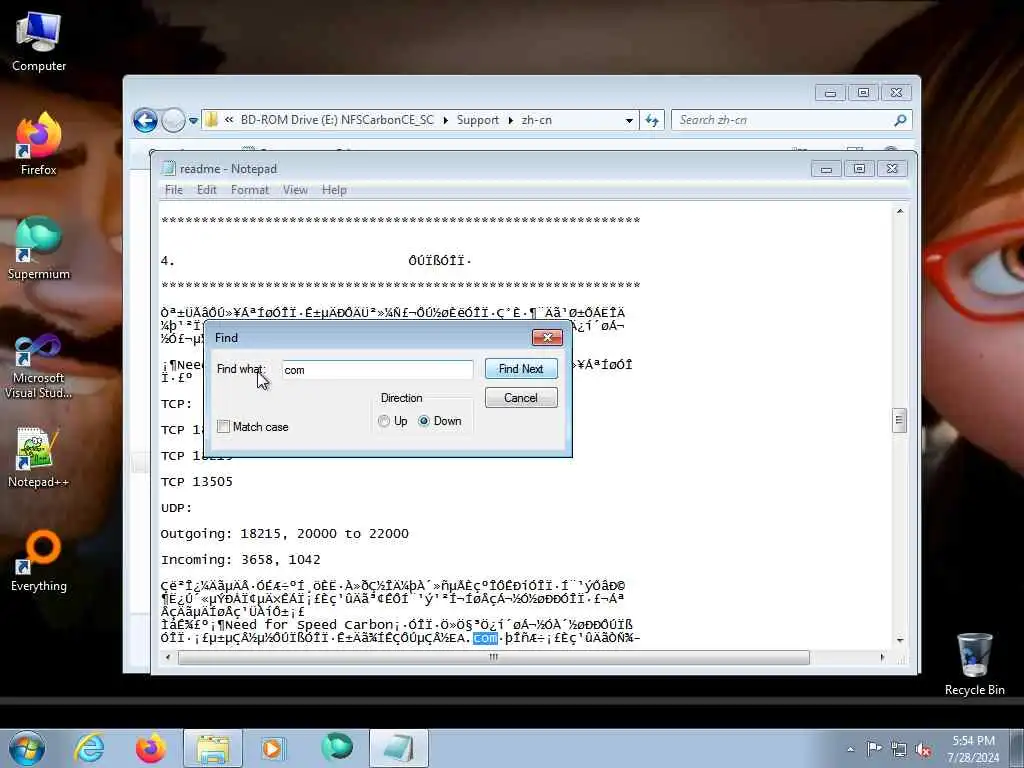Open Windows Media Player from the taskbar
The height and width of the screenshot is (768, 1024).
tap(272, 748)
